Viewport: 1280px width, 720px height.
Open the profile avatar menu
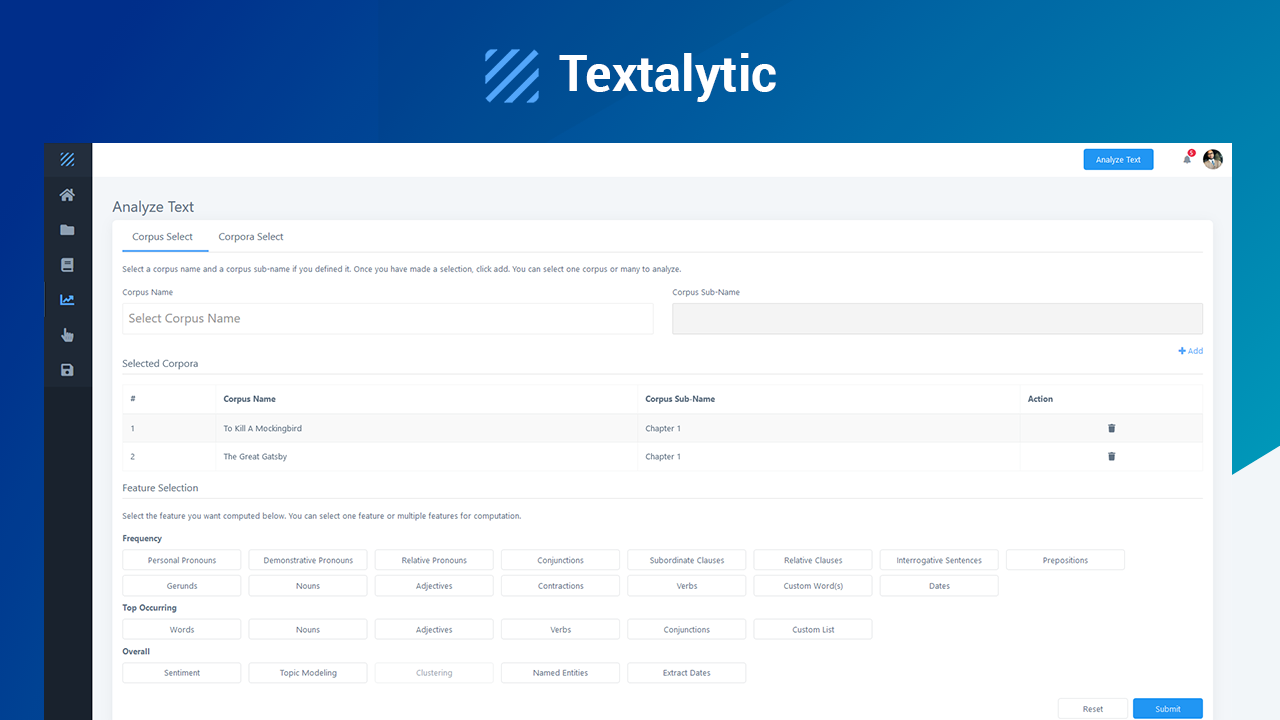(1212, 158)
